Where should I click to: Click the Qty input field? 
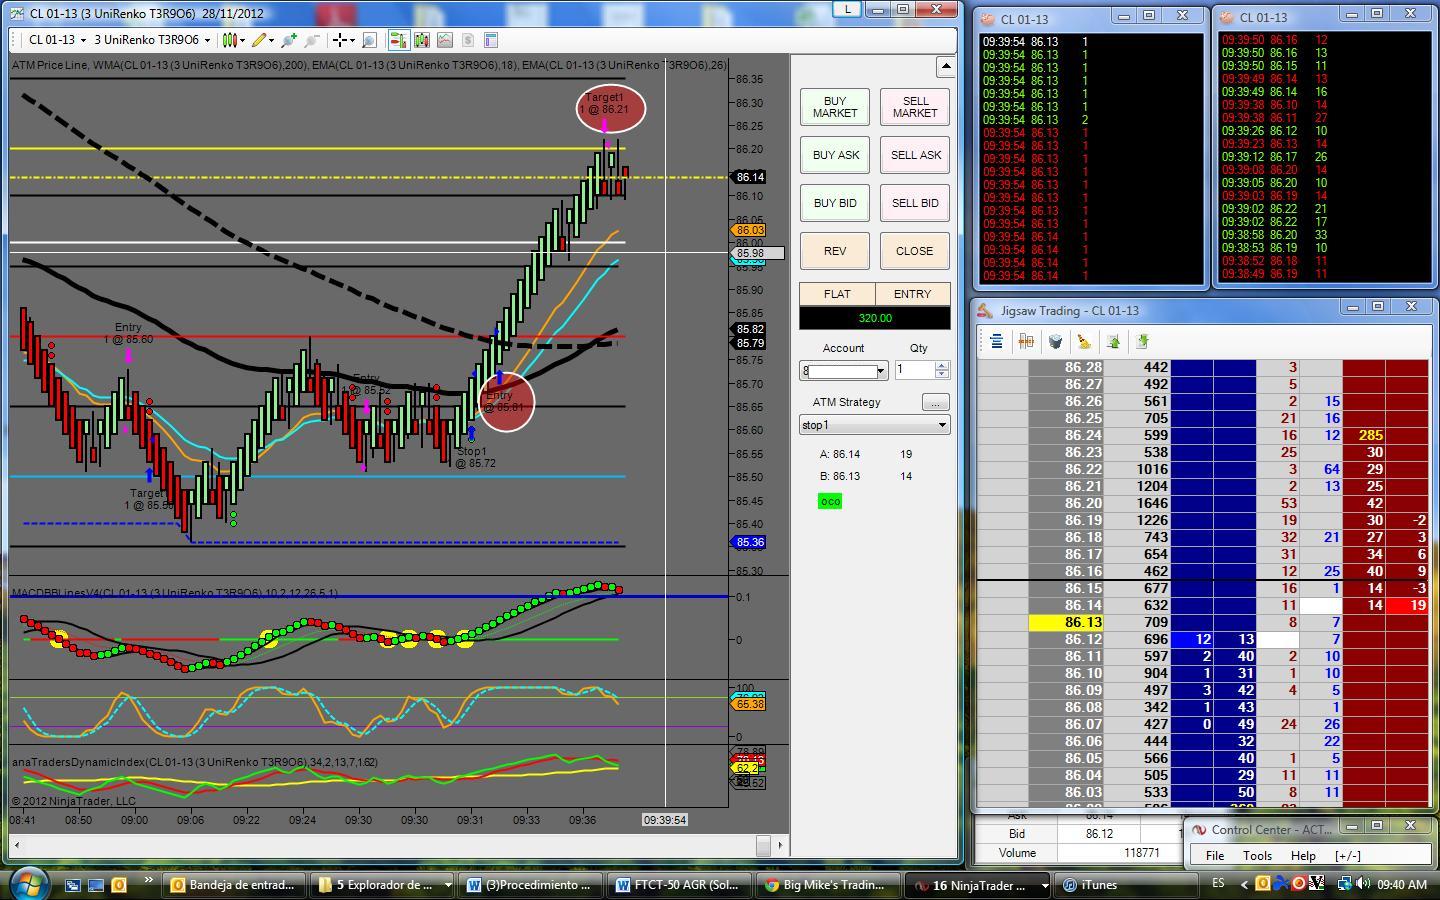[914, 370]
